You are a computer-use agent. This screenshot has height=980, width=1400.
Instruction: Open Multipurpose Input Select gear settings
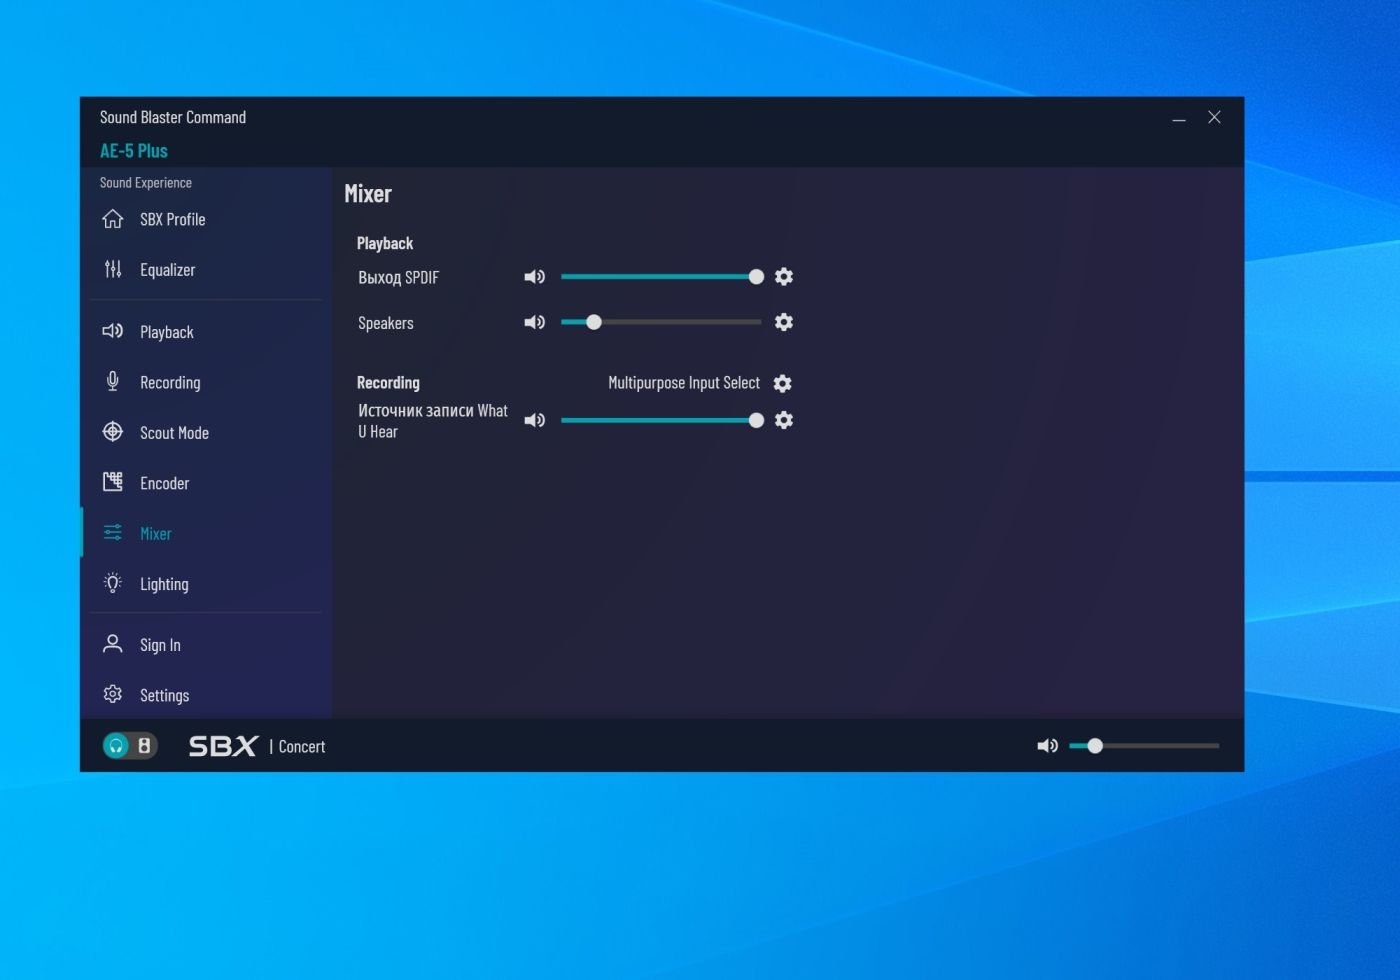(x=783, y=383)
